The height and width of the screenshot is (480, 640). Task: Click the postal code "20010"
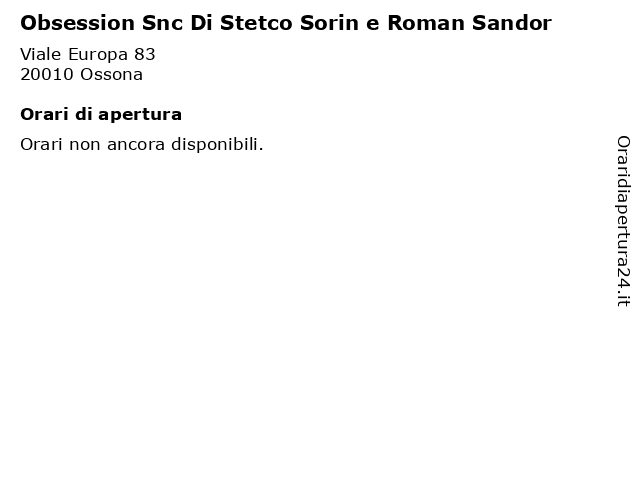pyautogui.click(x=47, y=75)
